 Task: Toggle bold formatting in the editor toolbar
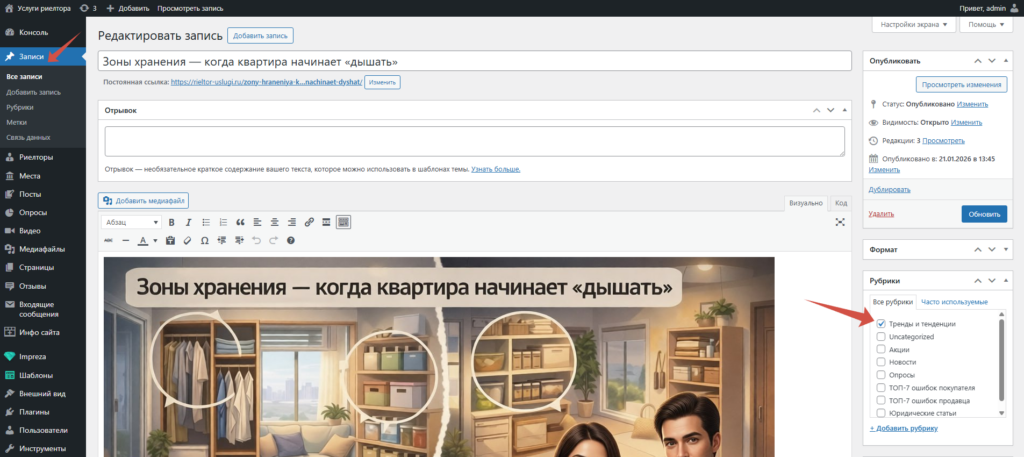(x=172, y=222)
